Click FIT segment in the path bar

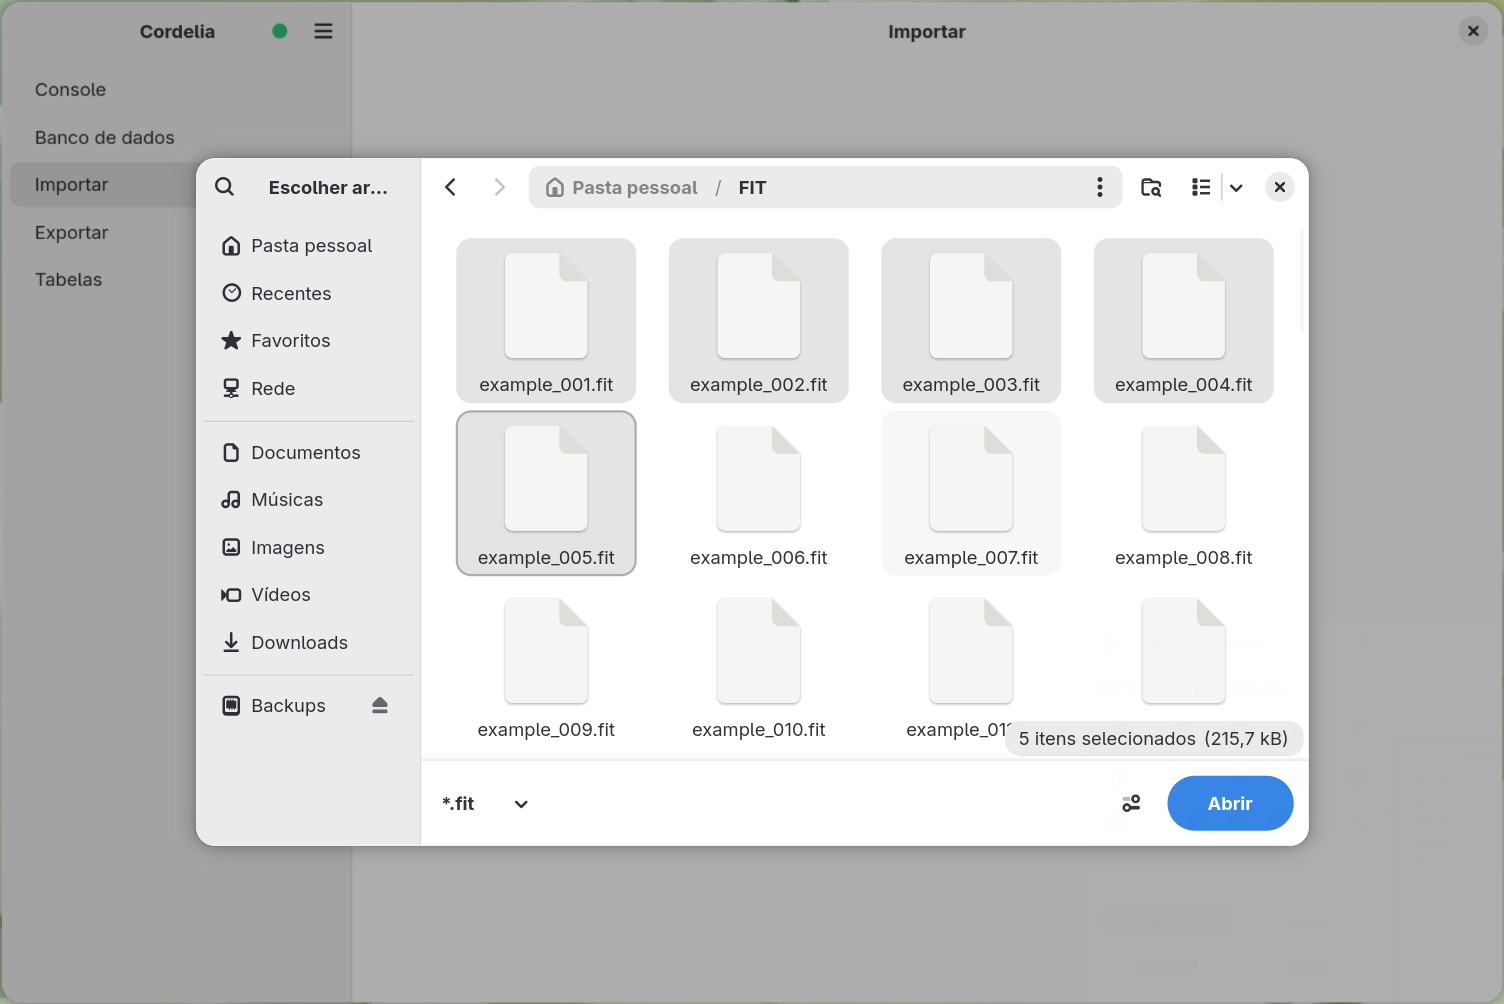753,187
